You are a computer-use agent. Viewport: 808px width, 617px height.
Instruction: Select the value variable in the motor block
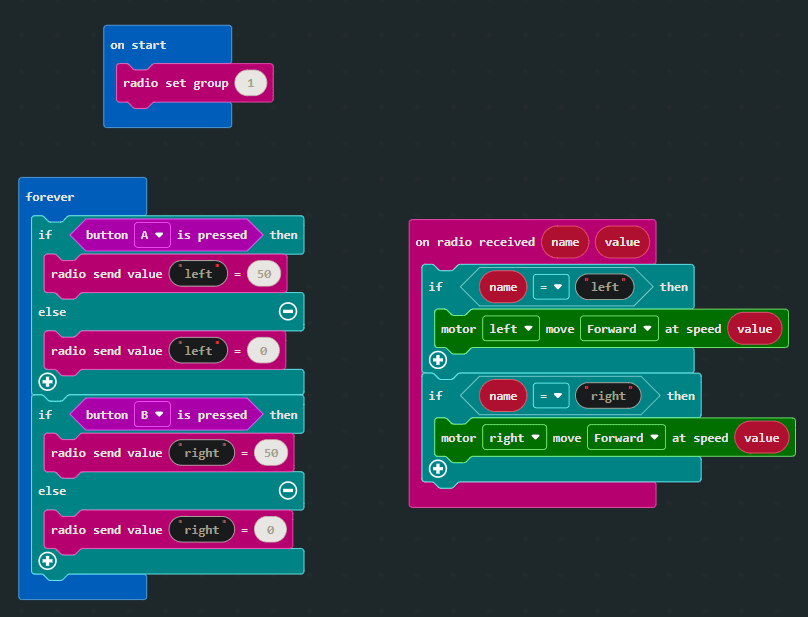pos(754,328)
